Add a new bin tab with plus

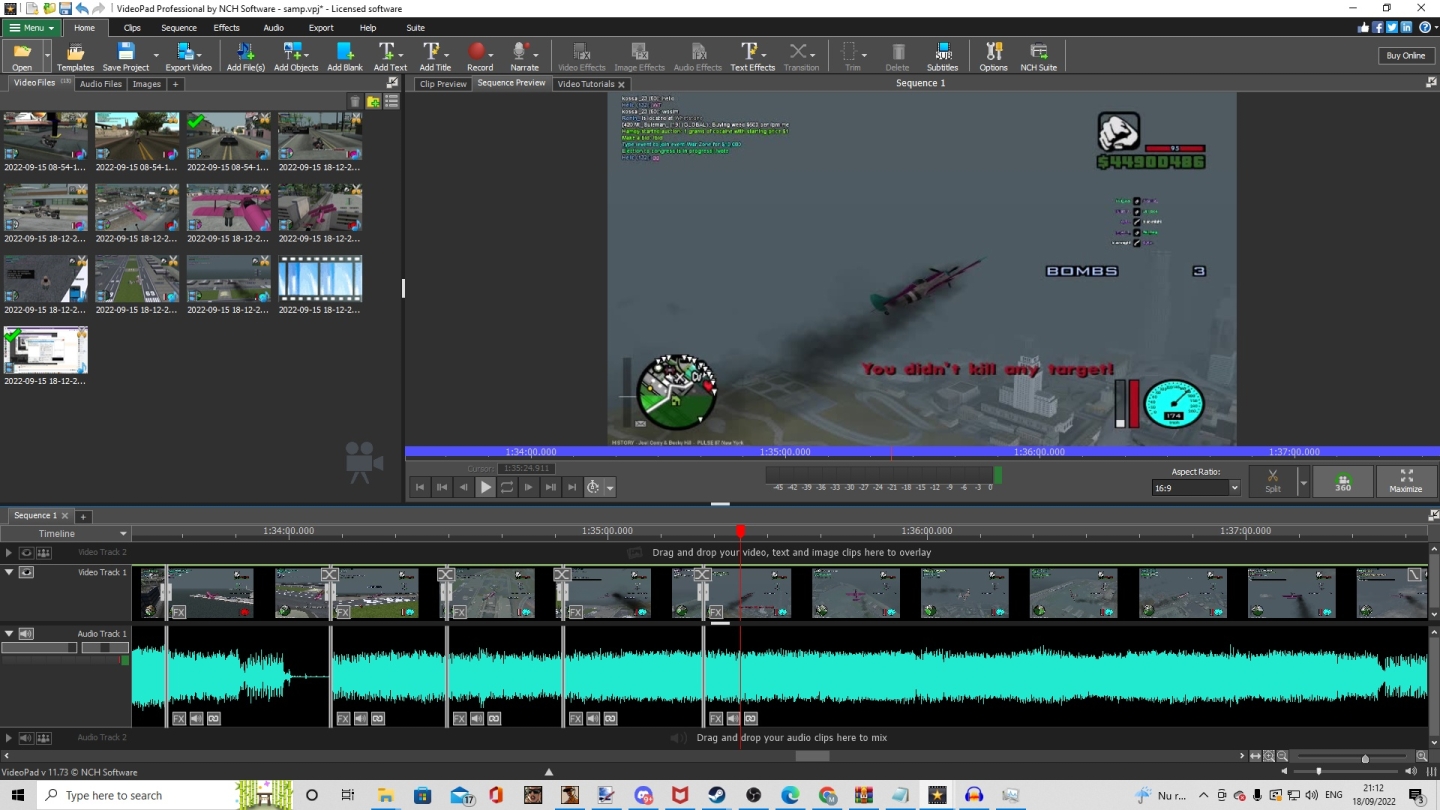pos(175,84)
